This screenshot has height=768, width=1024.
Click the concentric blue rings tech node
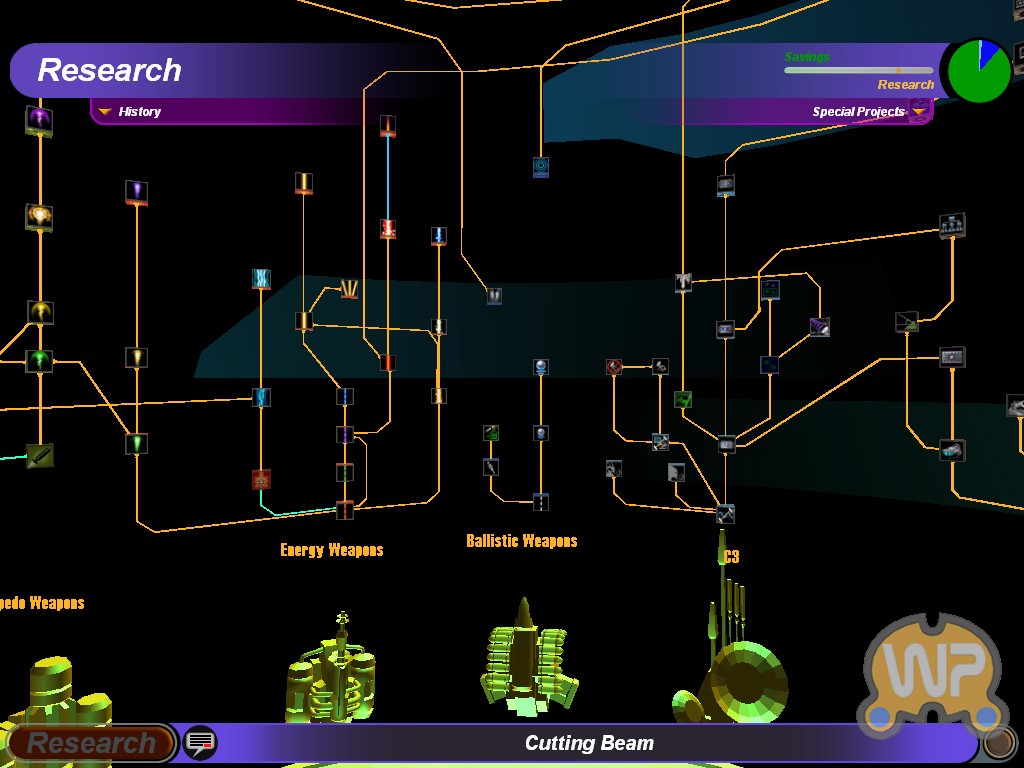point(541,167)
